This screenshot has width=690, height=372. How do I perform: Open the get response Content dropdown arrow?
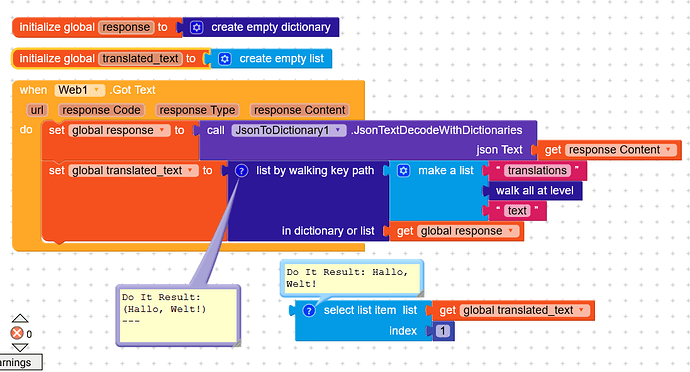coord(668,150)
